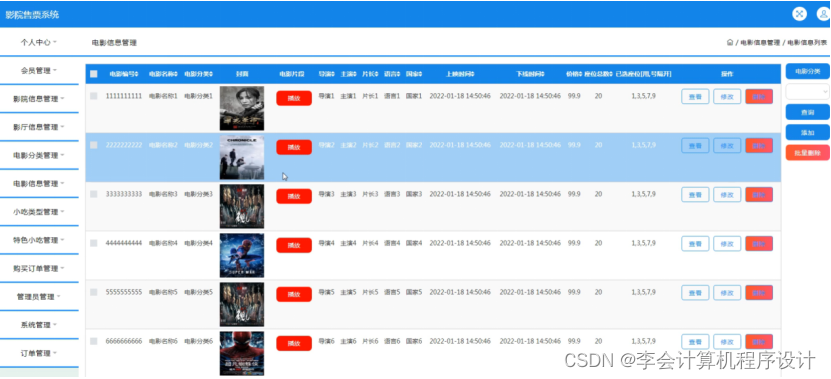
Task: Expand the 小吃类型管理 sidebar menu
Action: click(x=39, y=212)
